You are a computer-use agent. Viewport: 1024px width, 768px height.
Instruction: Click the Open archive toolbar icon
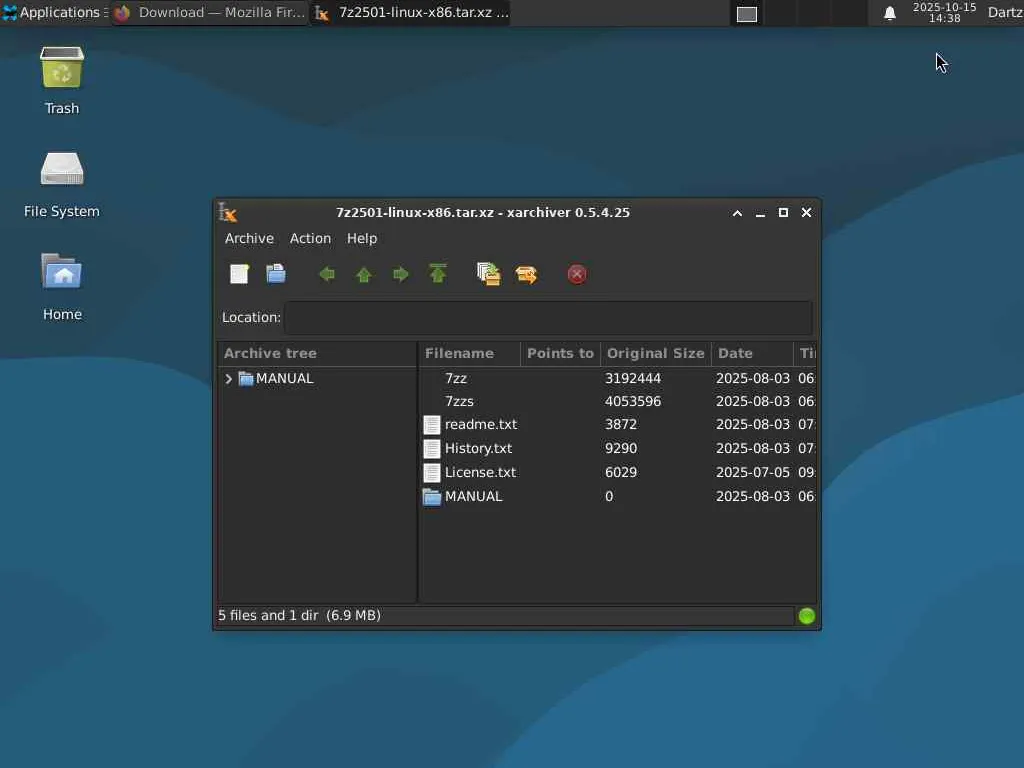[x=276, y=274]
